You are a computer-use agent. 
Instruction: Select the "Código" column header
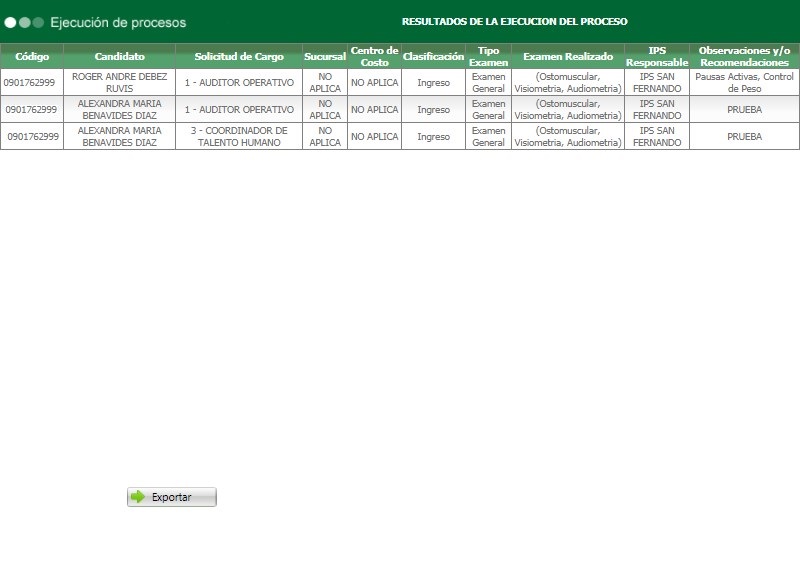pos(32,56)
